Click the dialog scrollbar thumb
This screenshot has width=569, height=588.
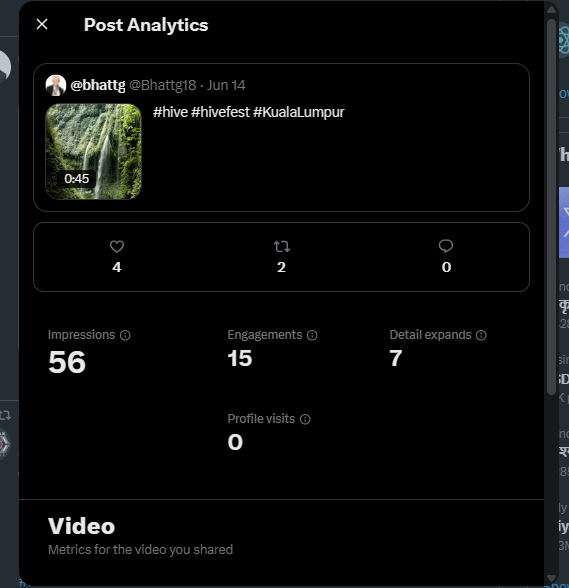[x=551, y=206]
